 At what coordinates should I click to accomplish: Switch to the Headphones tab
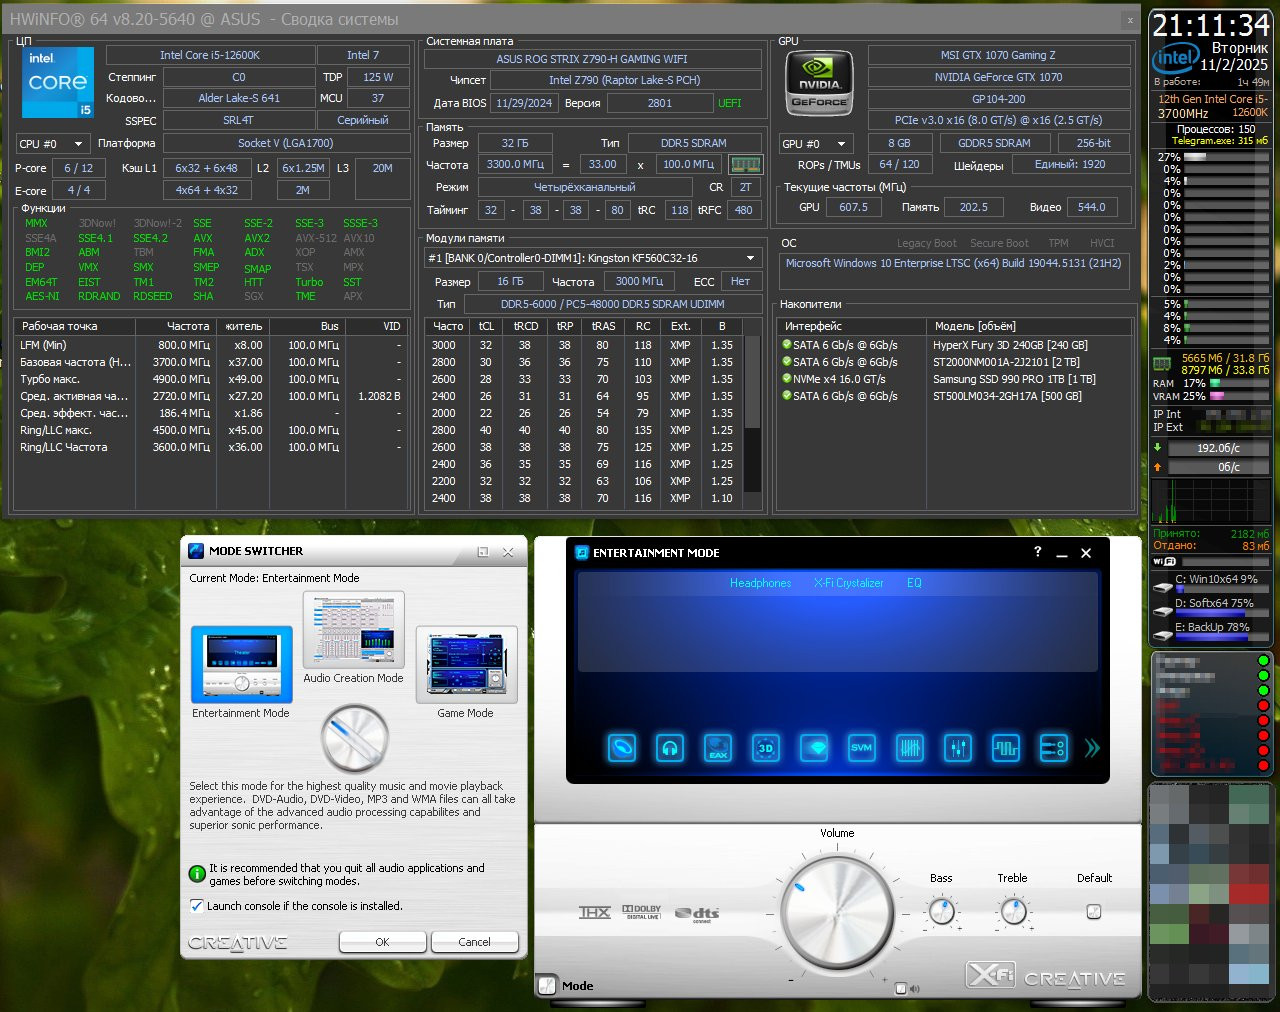760,583
